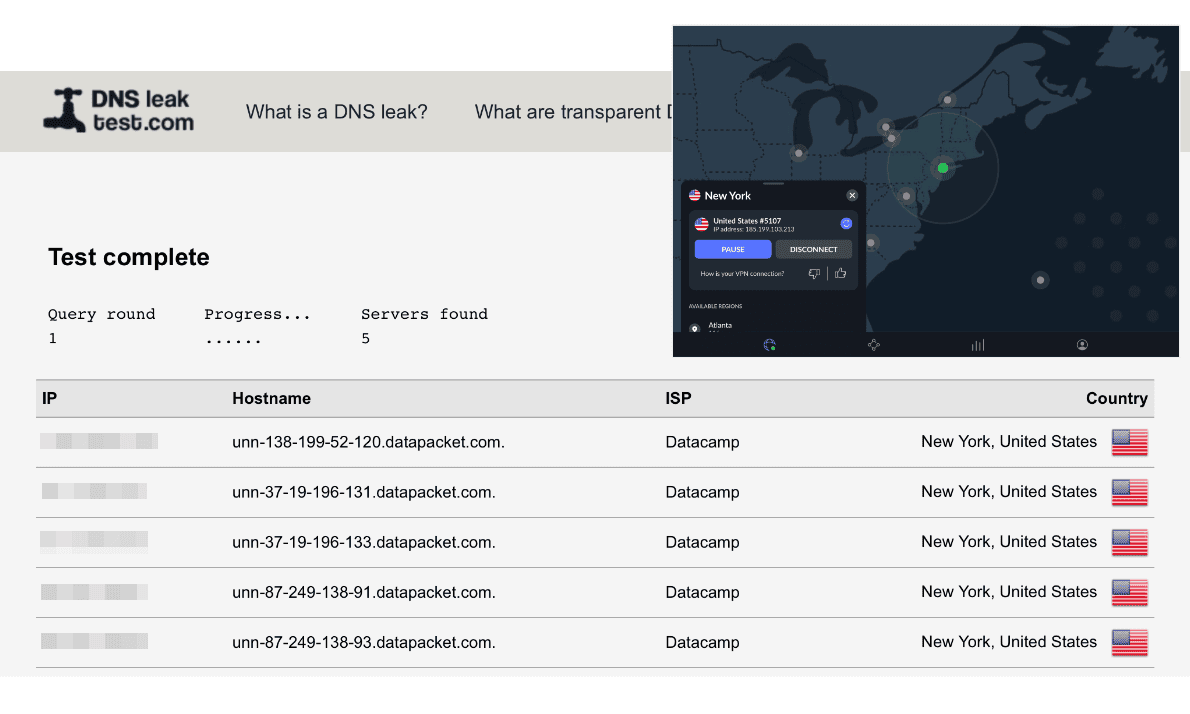
Task: Open the statistics bars icon in VPN bottom bar
Action: [x=978, y=344]
